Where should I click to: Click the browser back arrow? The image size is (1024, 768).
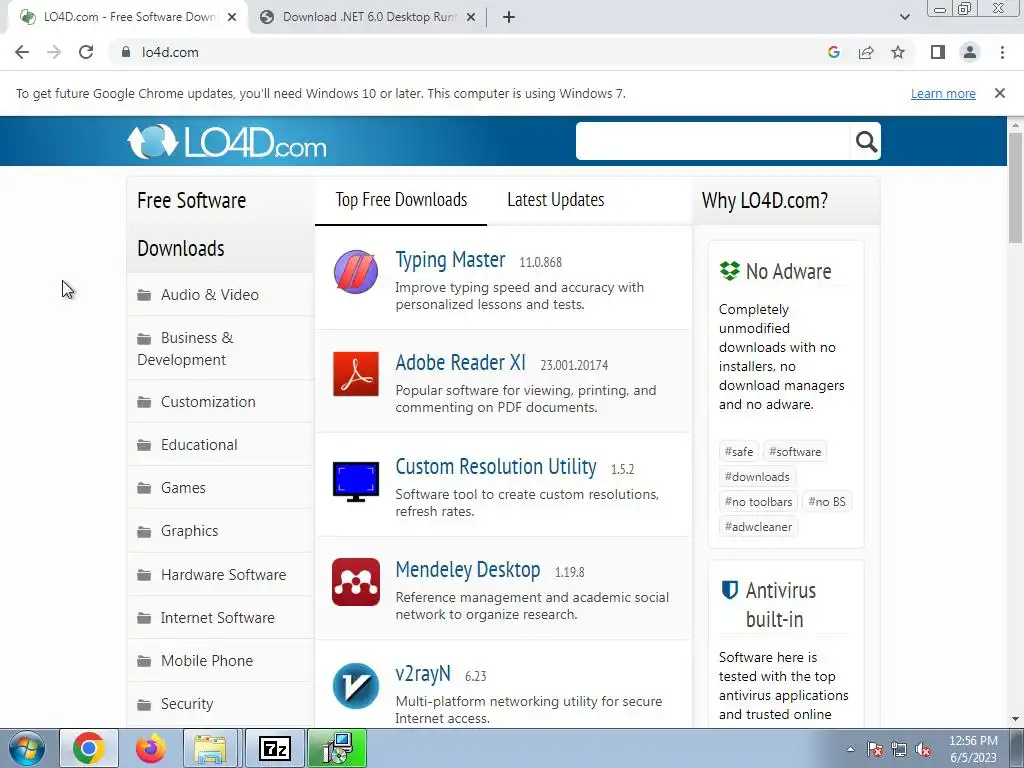[22, 52]
